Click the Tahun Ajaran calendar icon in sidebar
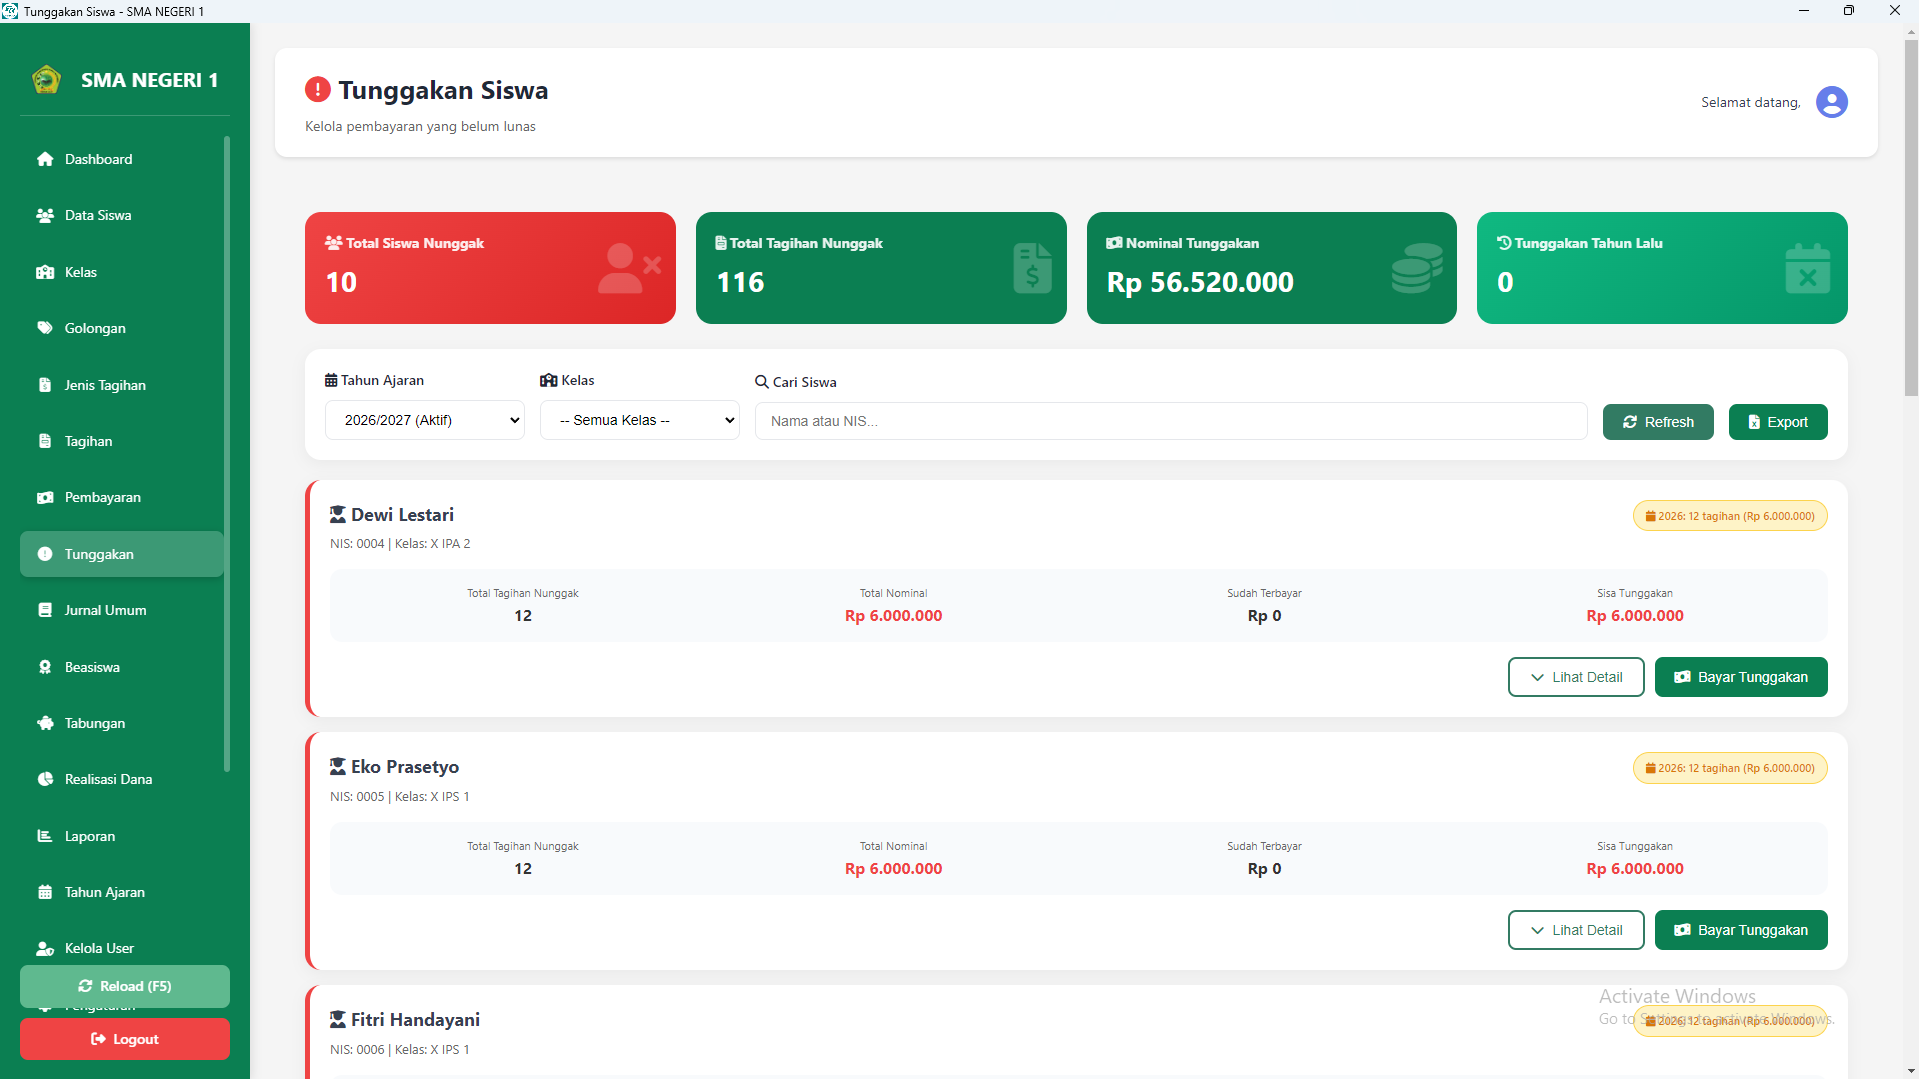 tap(45, 892)
